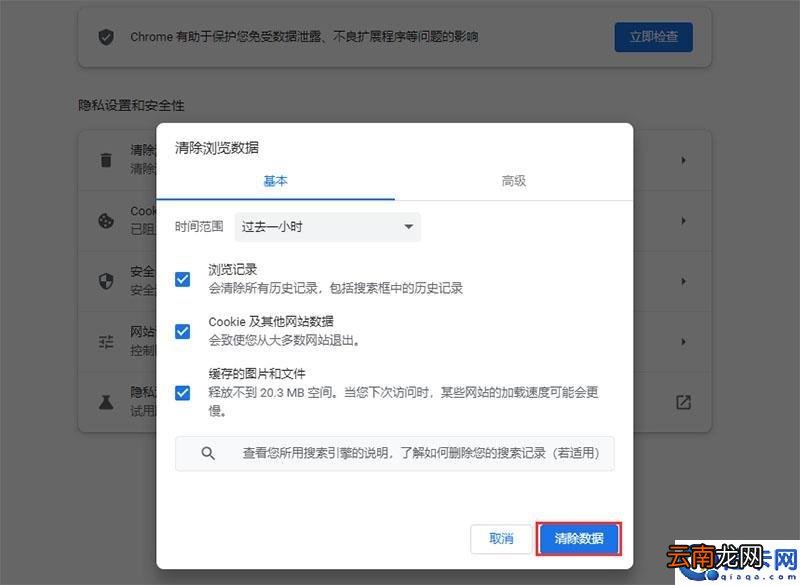The image size is (800, 585).
Task: Click the trash can icon in privacy settings
Action: tap(106, 160)
